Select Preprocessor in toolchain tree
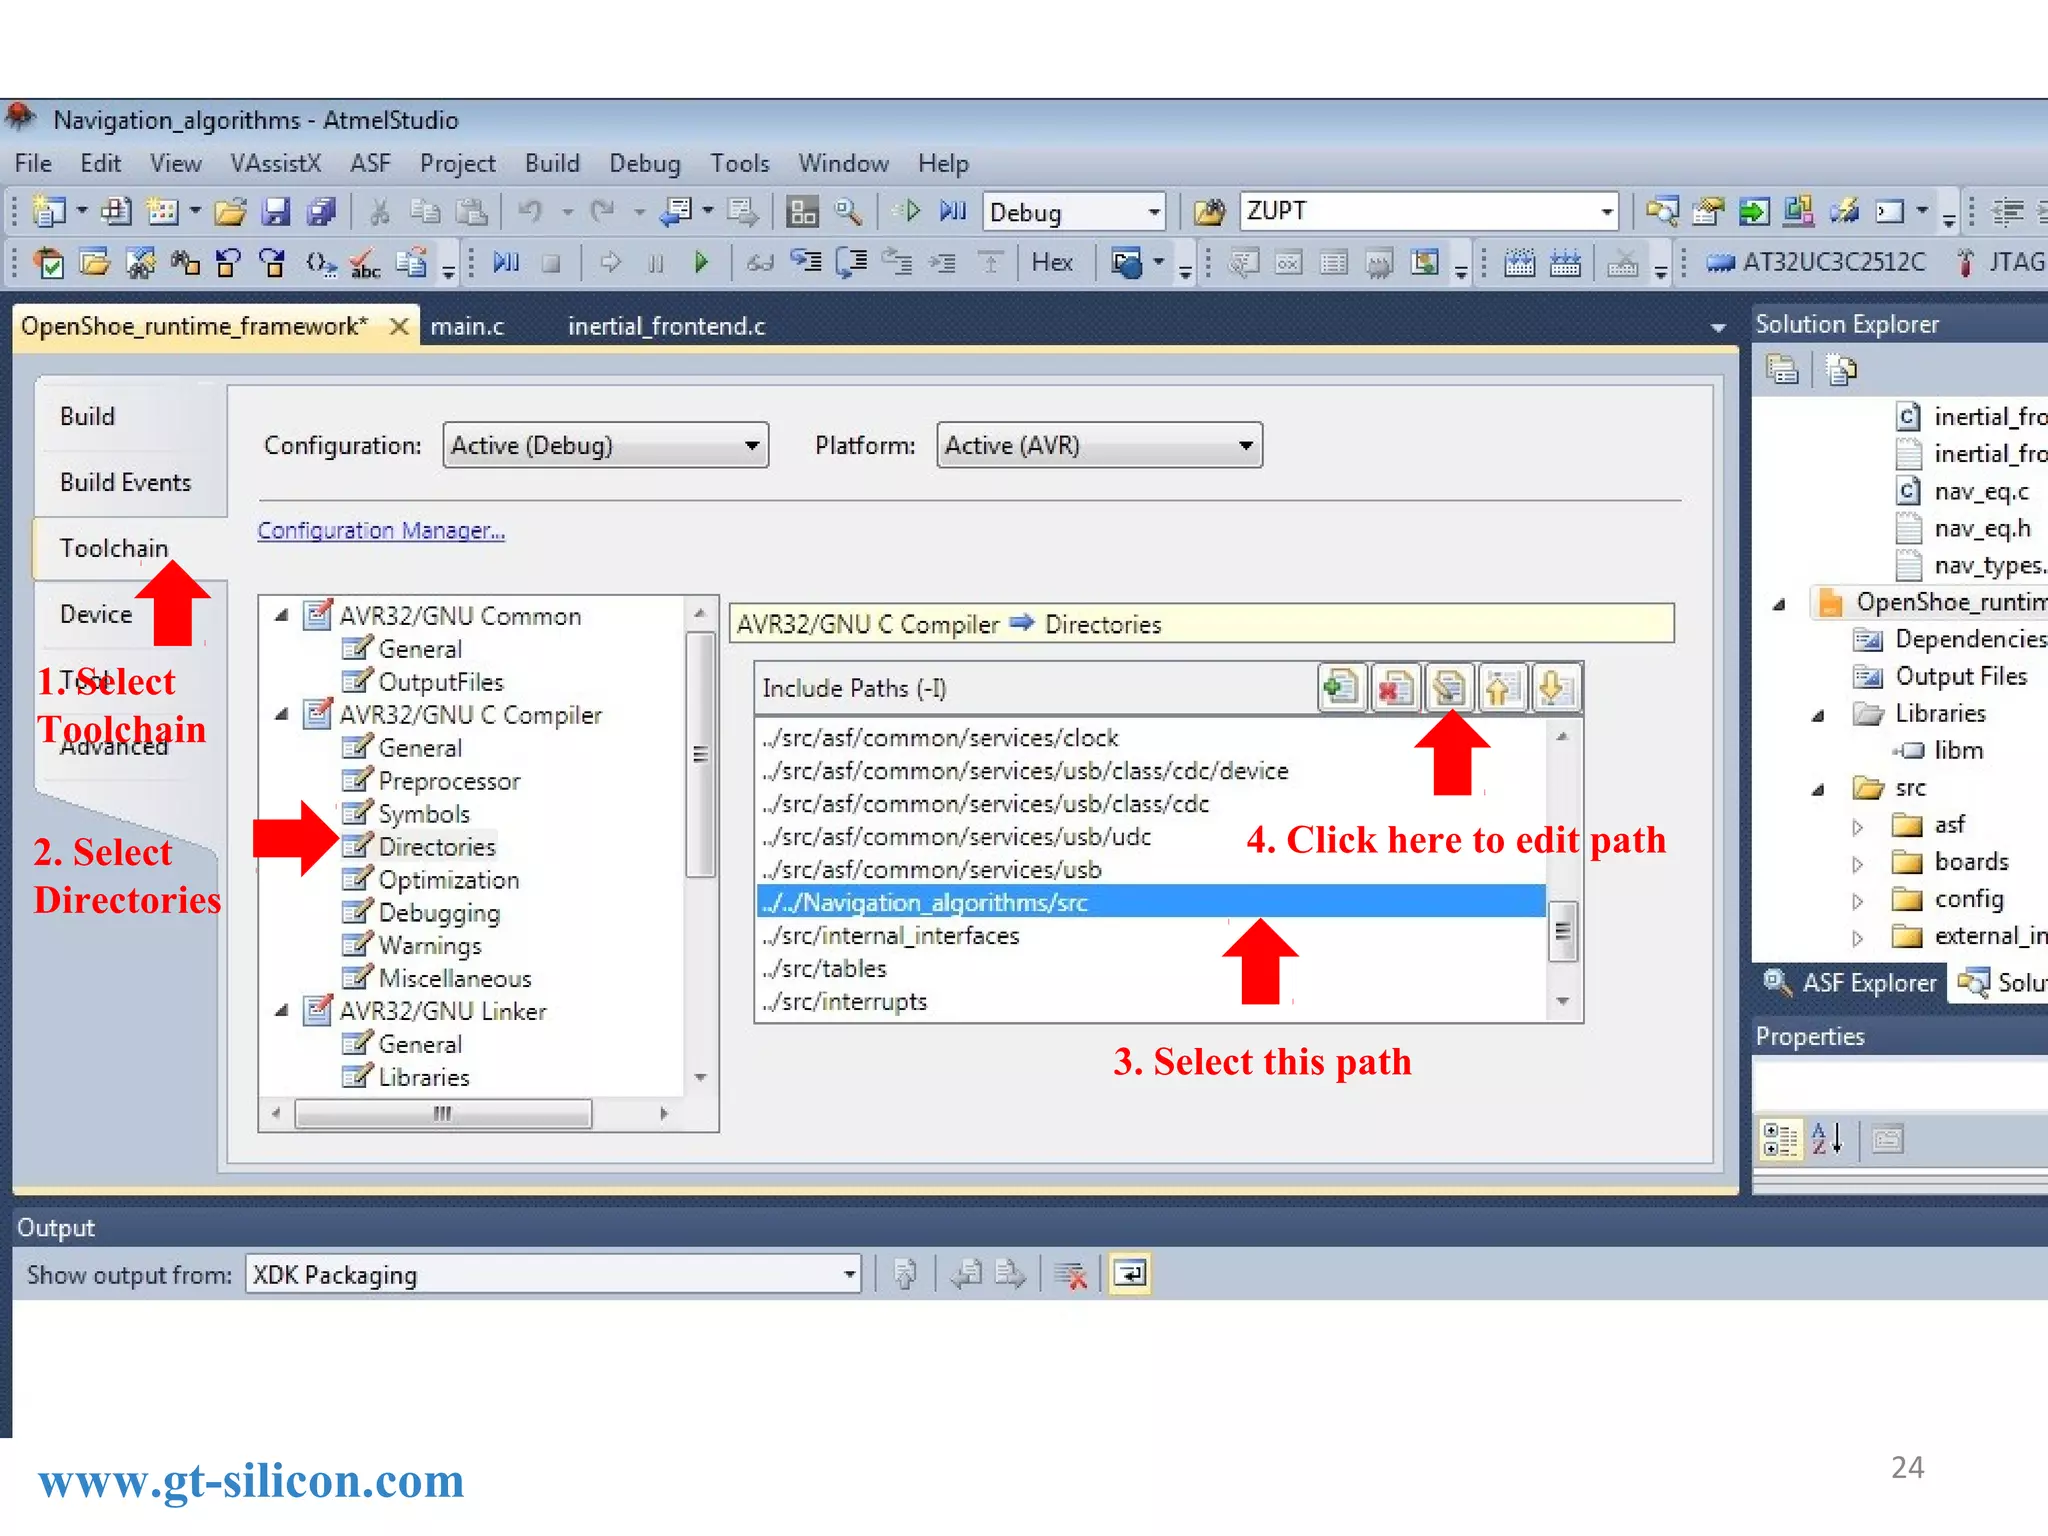This screenshot has width=2048, height=1536. click(x=449, y=780)
